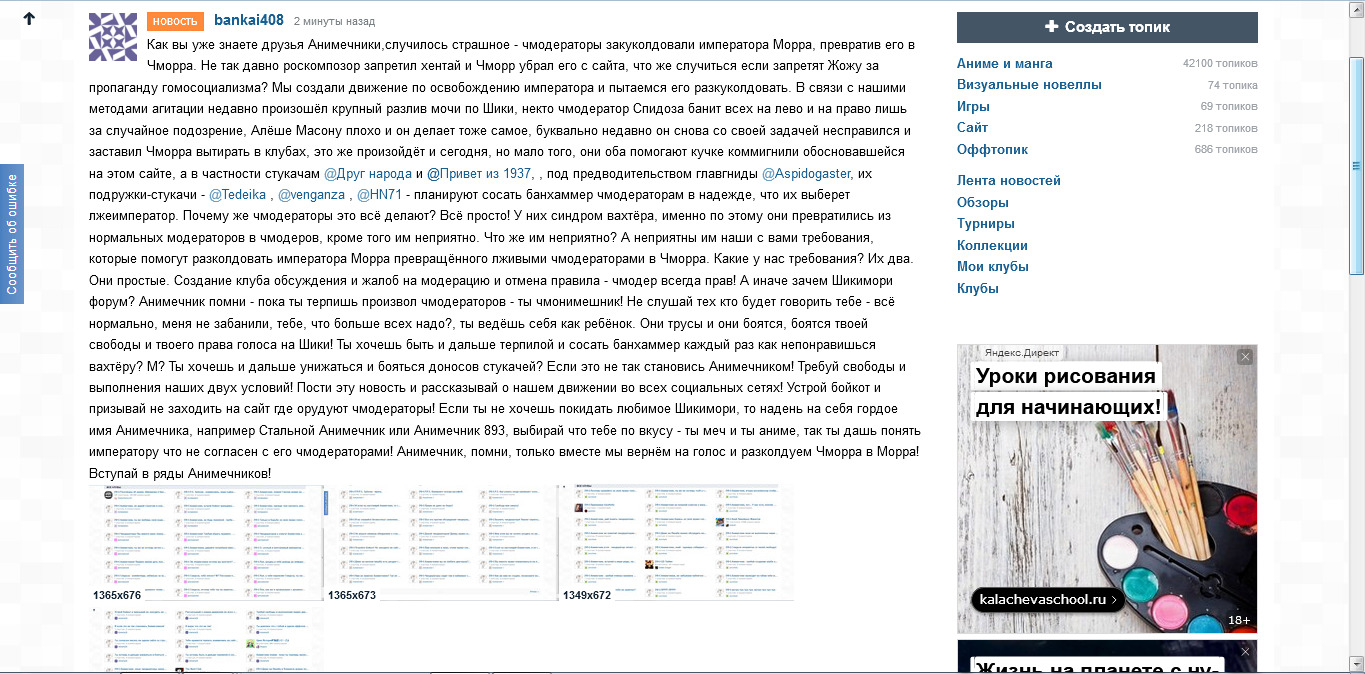
Task: Close the second Yandex ad at the bottom
Action: (1245, 652)
